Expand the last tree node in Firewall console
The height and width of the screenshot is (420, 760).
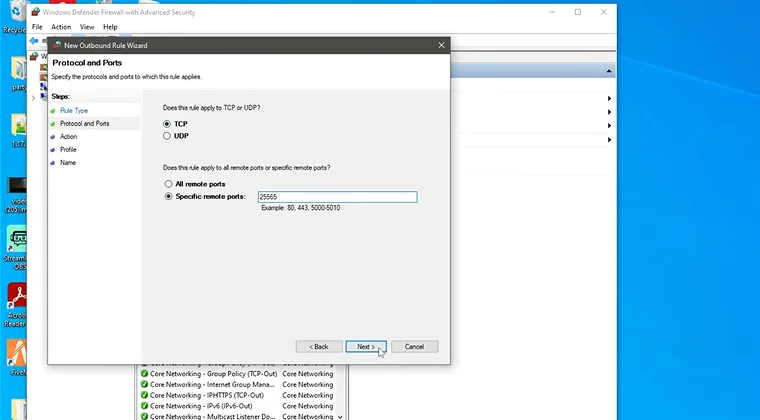tap(33, 97)
